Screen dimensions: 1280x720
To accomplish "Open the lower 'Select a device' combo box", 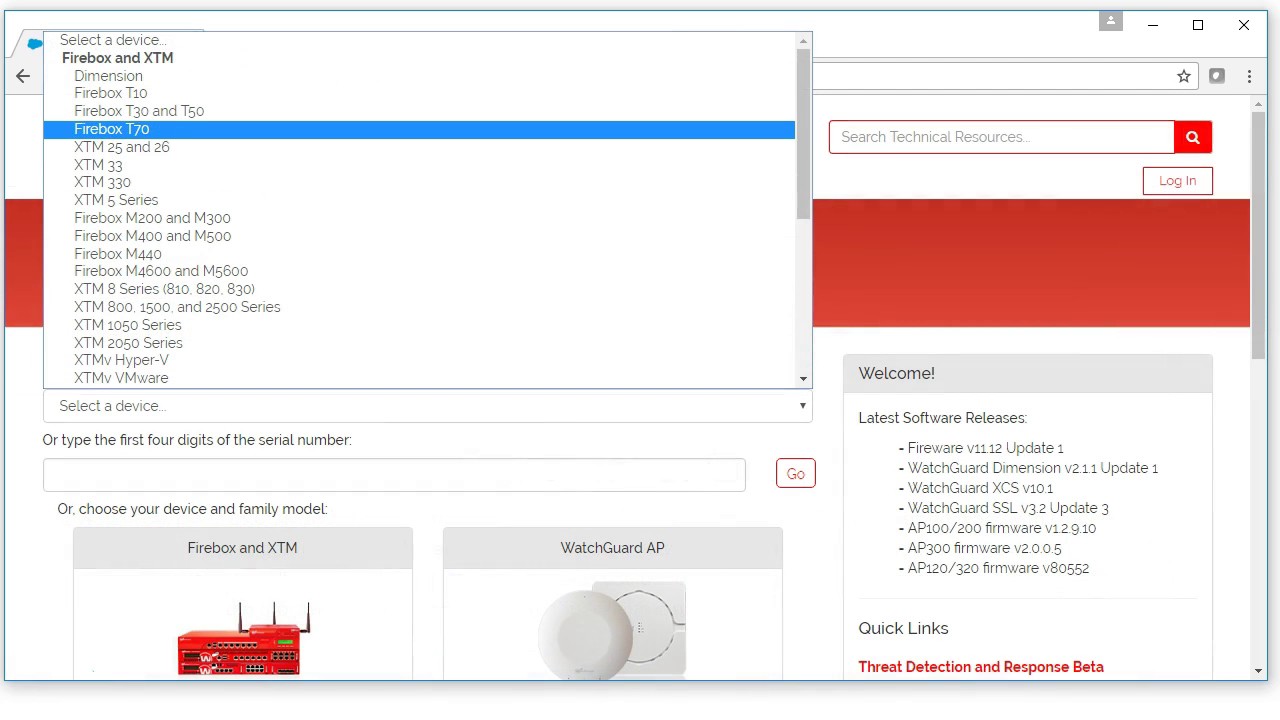I will (x=427, y=406).
